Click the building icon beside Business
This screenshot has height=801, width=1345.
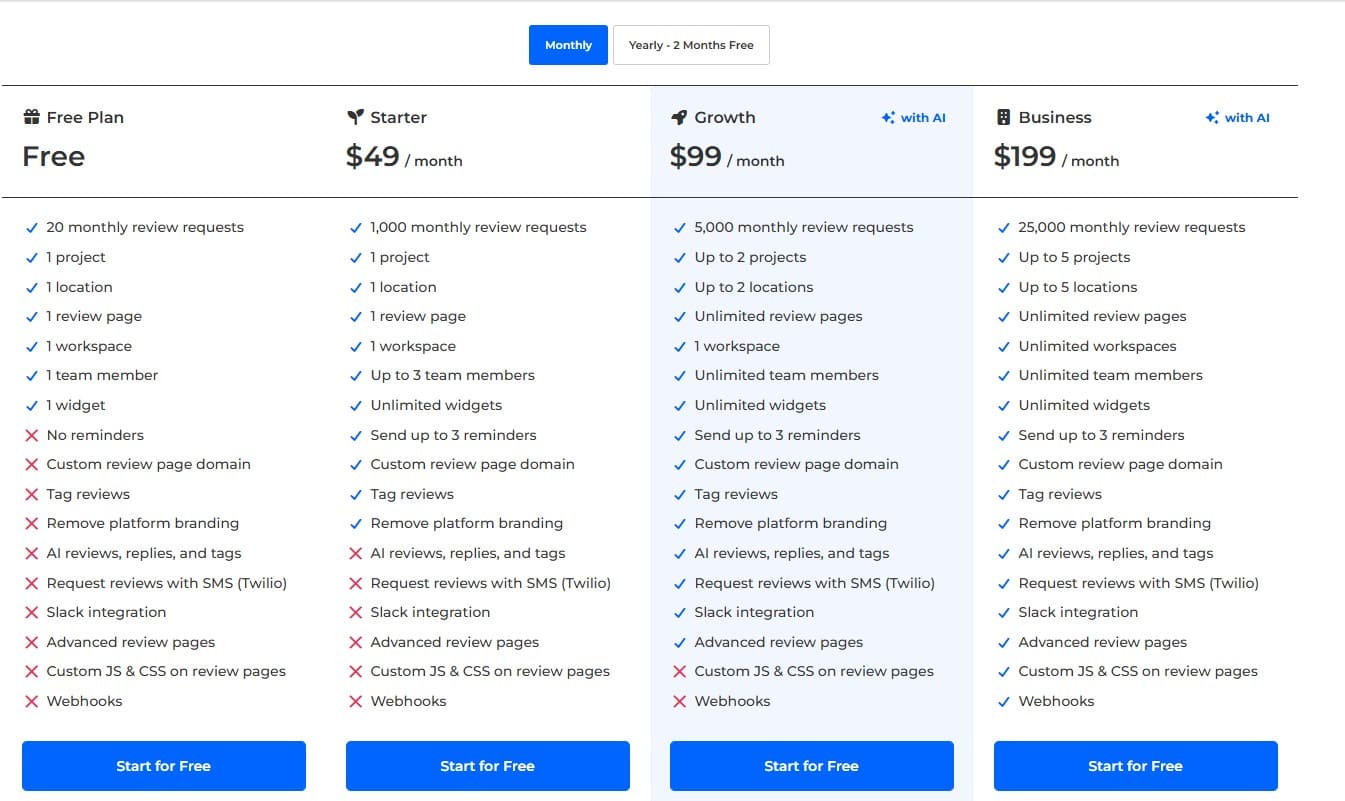pyautogui.click(x=1004, y=117)
